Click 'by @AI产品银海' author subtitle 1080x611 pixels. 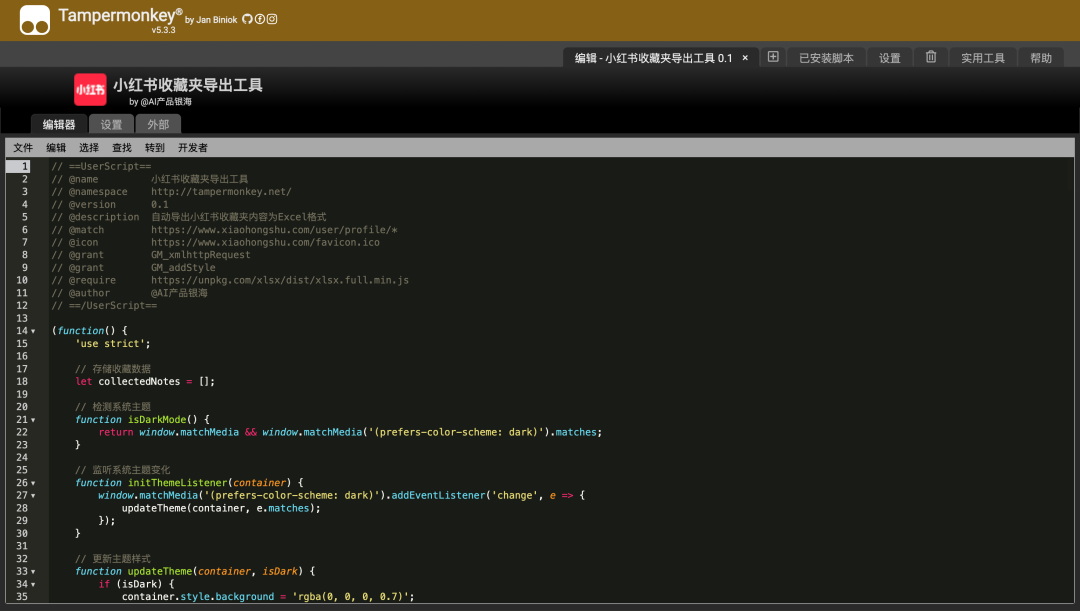pyautogui.click(x=160, y=102)
